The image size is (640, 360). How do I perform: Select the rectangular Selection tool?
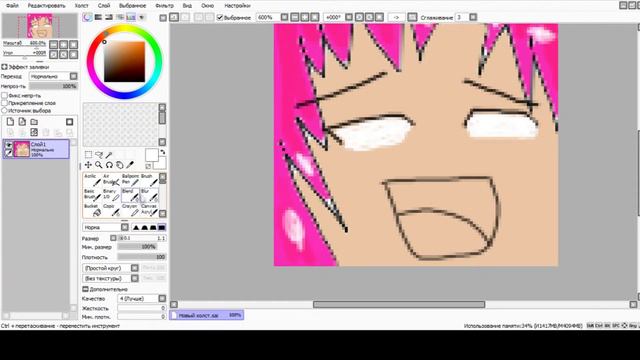(x=88, y=155)
